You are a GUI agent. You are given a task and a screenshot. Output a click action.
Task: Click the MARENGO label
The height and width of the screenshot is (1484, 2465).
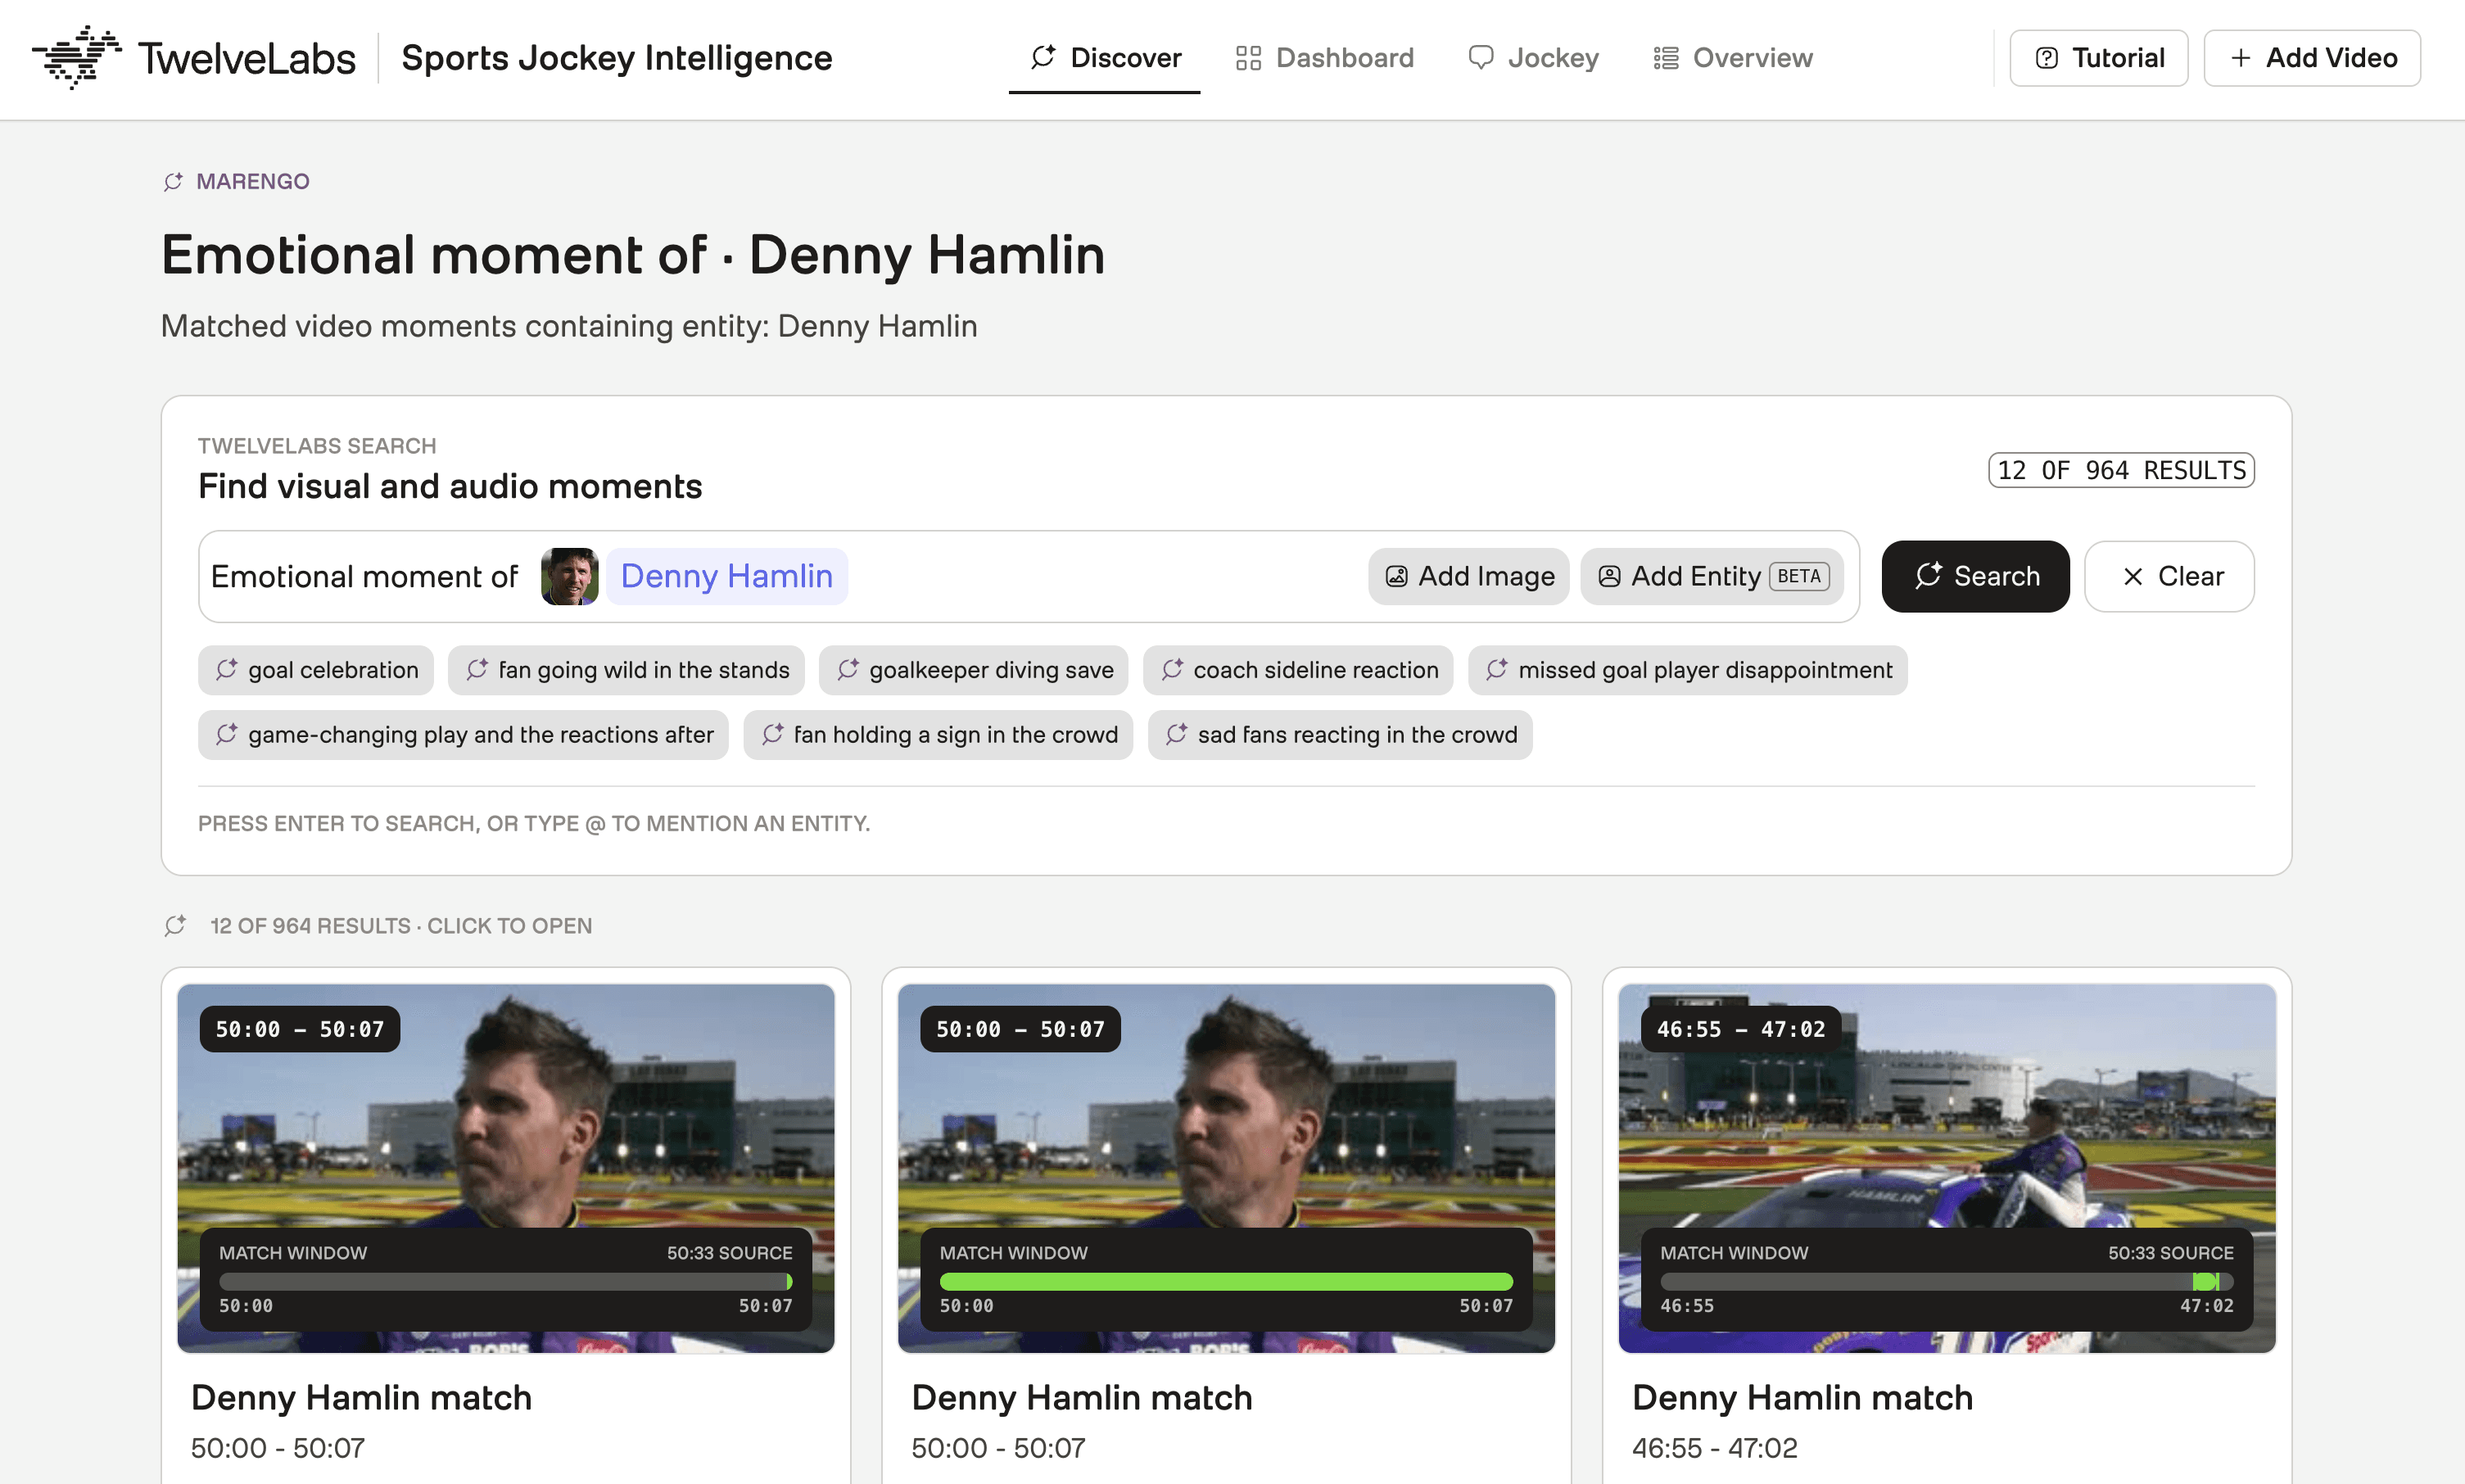tap(253, 181)
